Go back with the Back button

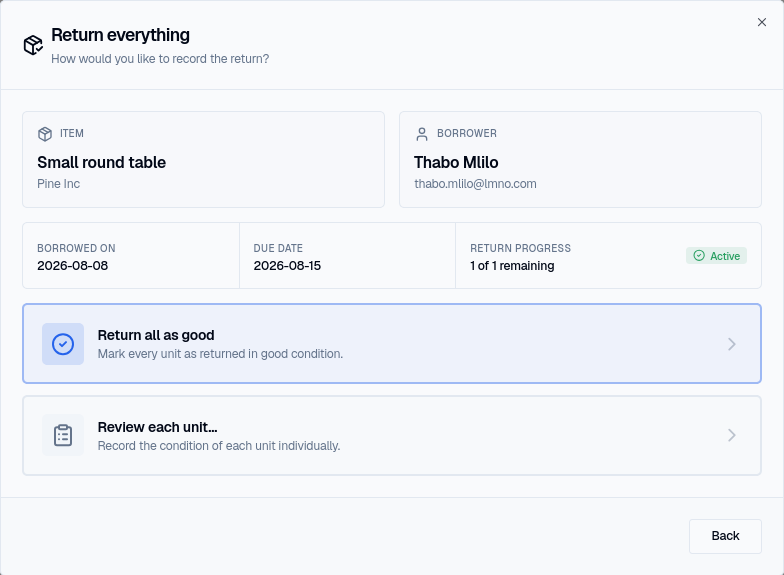point(725,536)
